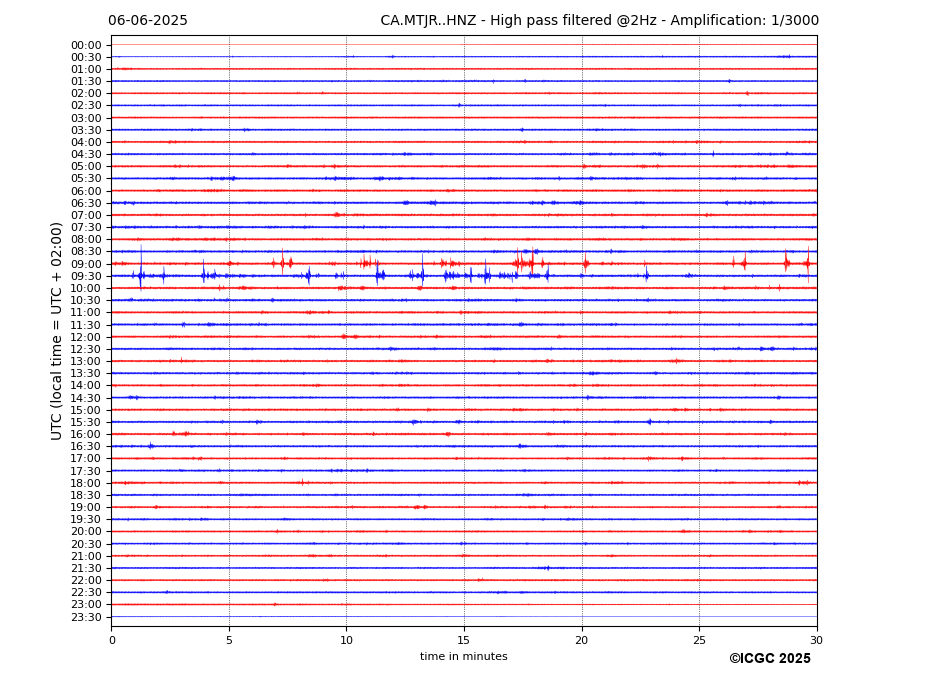Click the 14:00 time row label

tap(86, 386)
